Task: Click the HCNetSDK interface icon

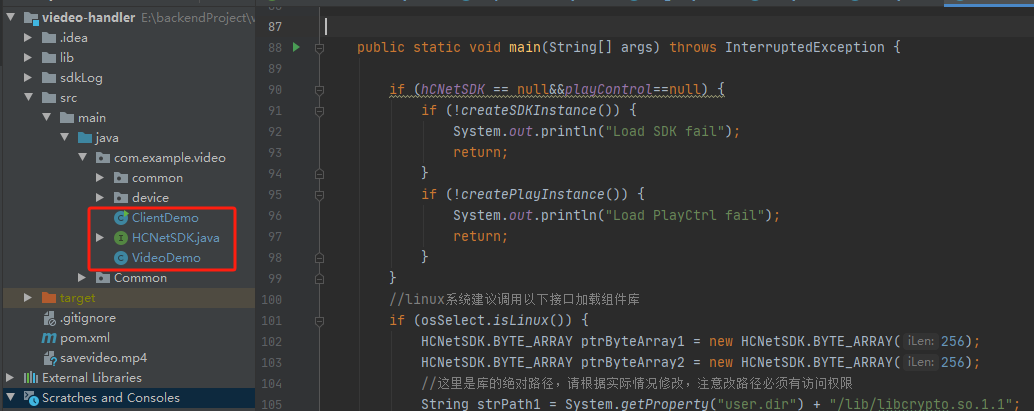Action: (121, 237)
